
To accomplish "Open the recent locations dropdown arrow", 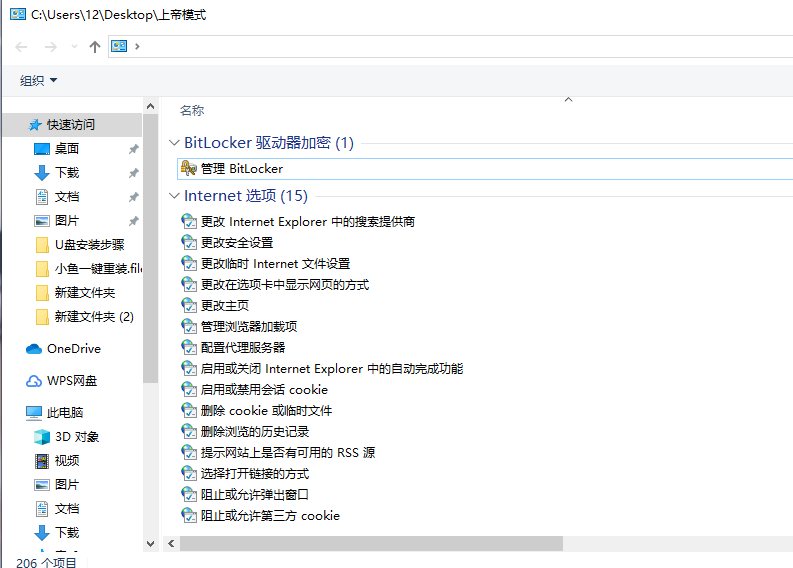I will pyautogui.click(x=74, y=47).
